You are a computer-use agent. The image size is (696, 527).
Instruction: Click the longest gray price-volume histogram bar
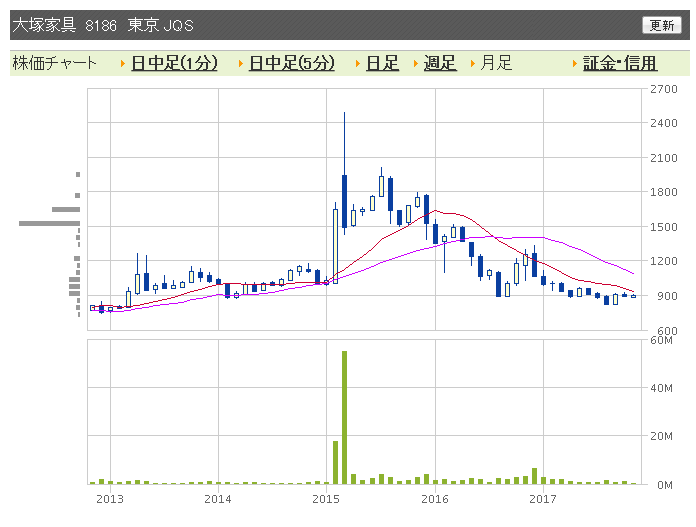(49, 223)
